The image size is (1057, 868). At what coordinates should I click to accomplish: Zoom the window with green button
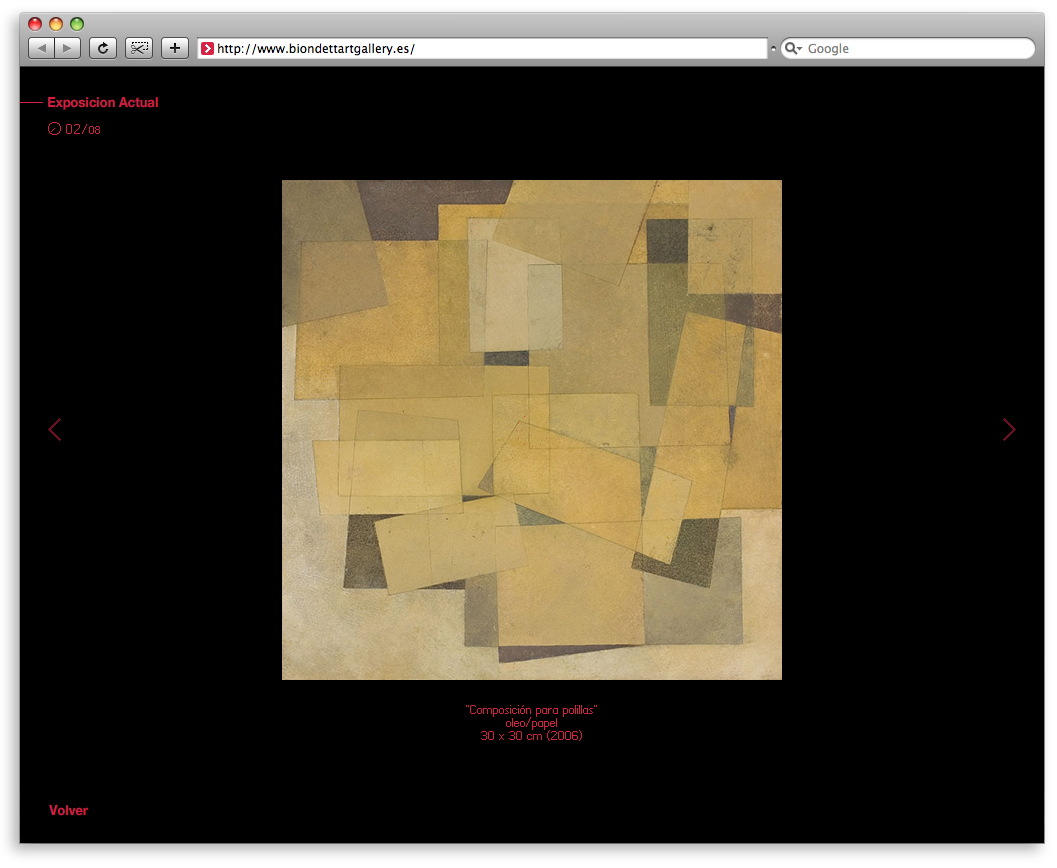tap(77, 24)
